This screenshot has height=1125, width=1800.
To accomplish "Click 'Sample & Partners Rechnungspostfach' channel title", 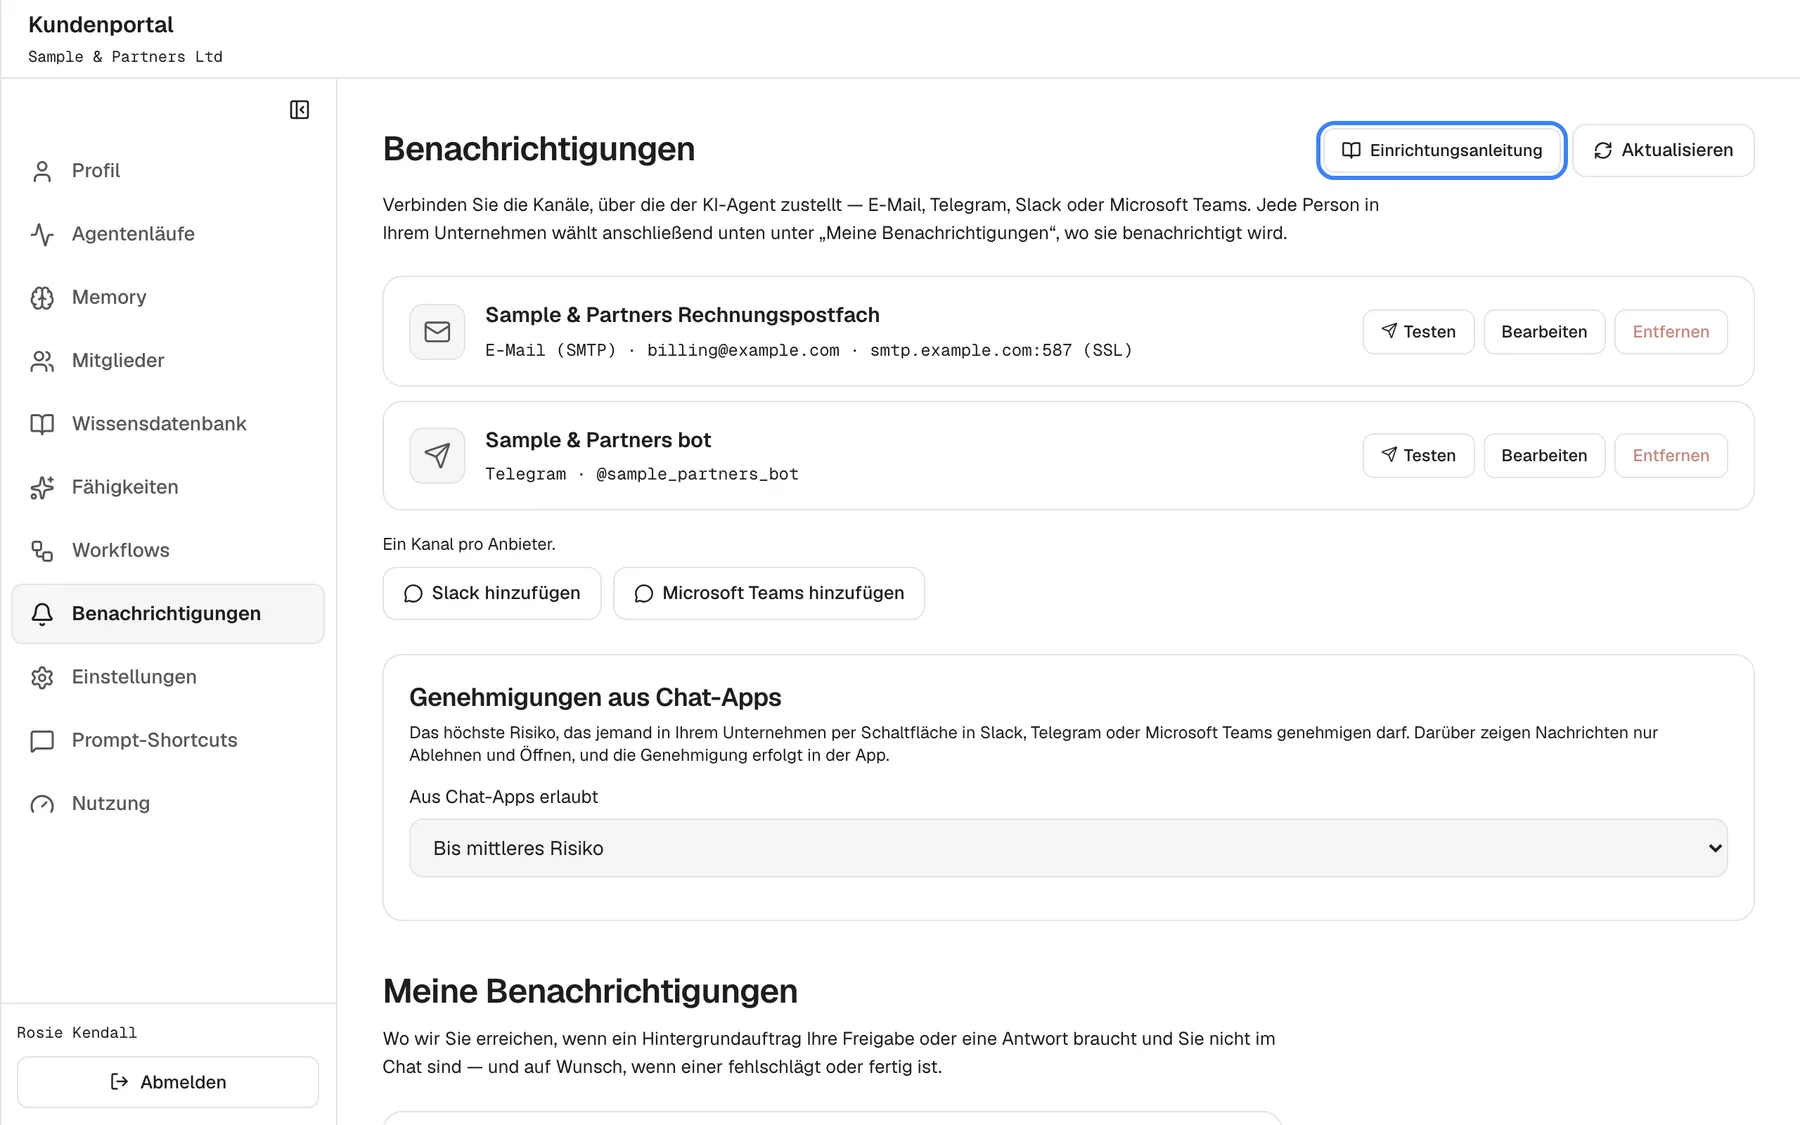I will [x=682, y=315].
